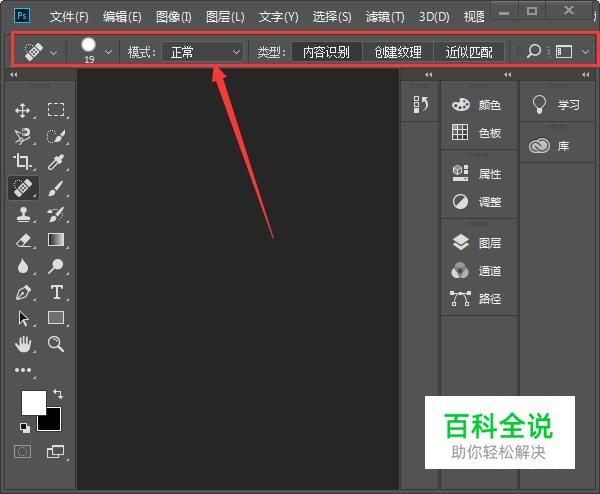Expand the History panel column arrows
600x494 pixels.
pyautogui.click(x=429, y=75)
